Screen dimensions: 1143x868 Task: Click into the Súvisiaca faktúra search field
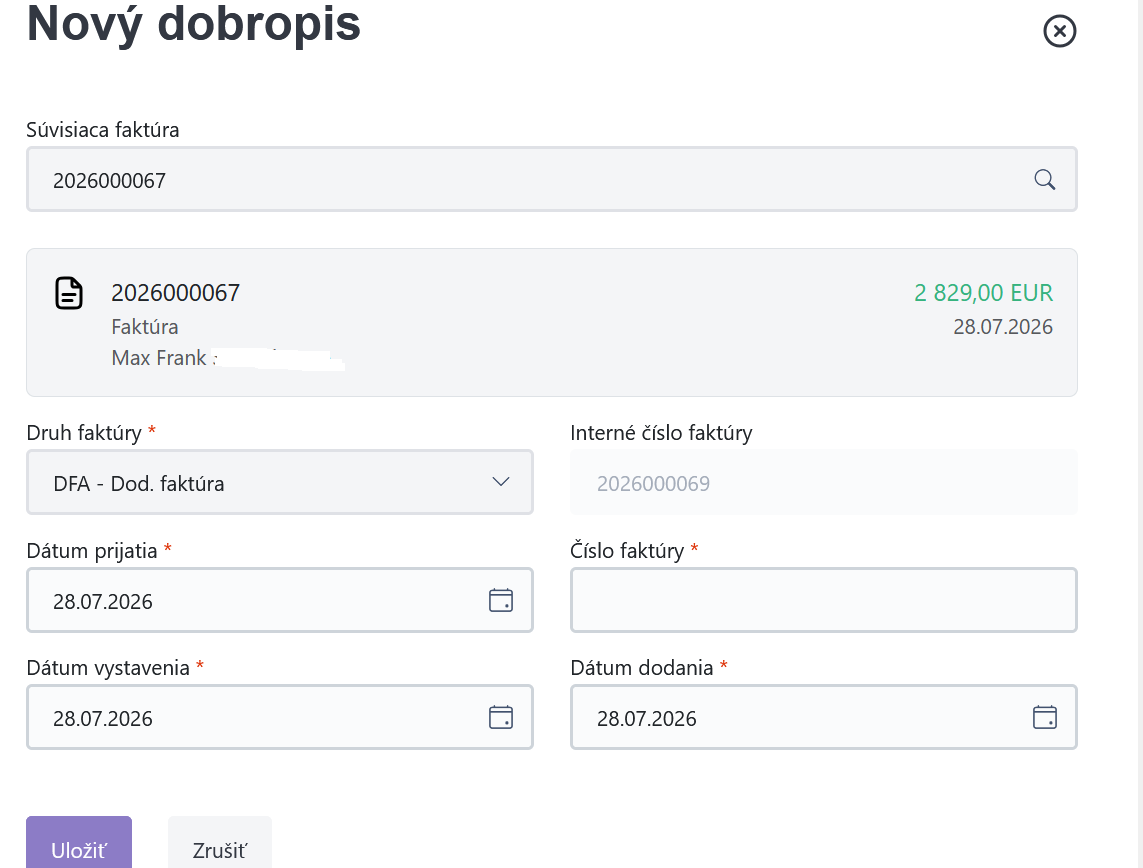tap(552, 179)
